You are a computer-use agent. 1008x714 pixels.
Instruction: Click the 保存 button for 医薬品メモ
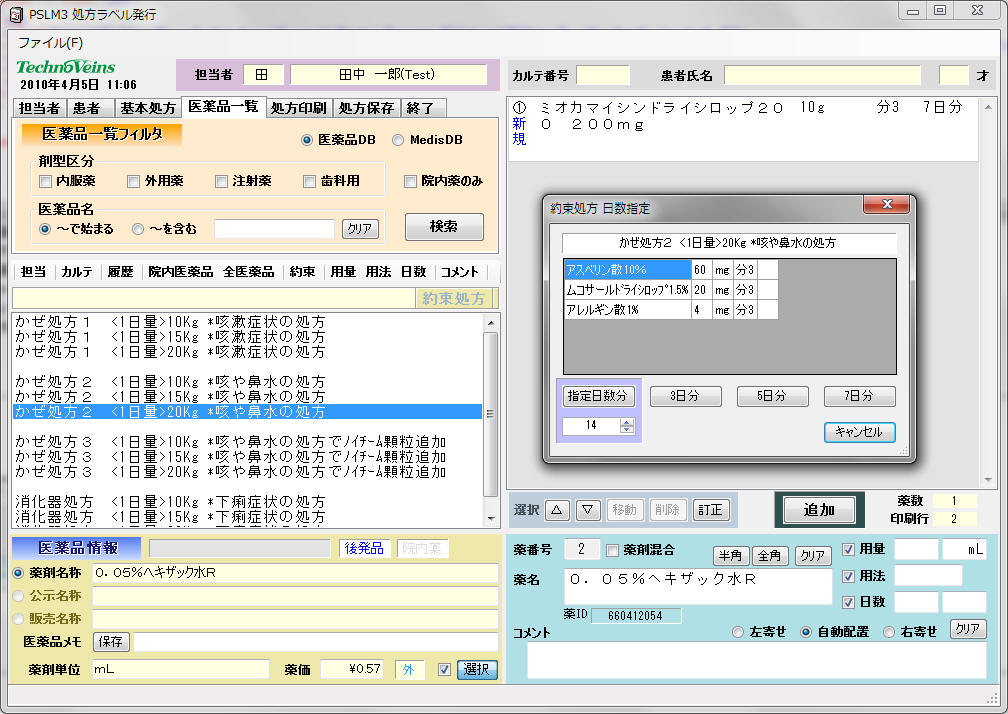point(111,641)
